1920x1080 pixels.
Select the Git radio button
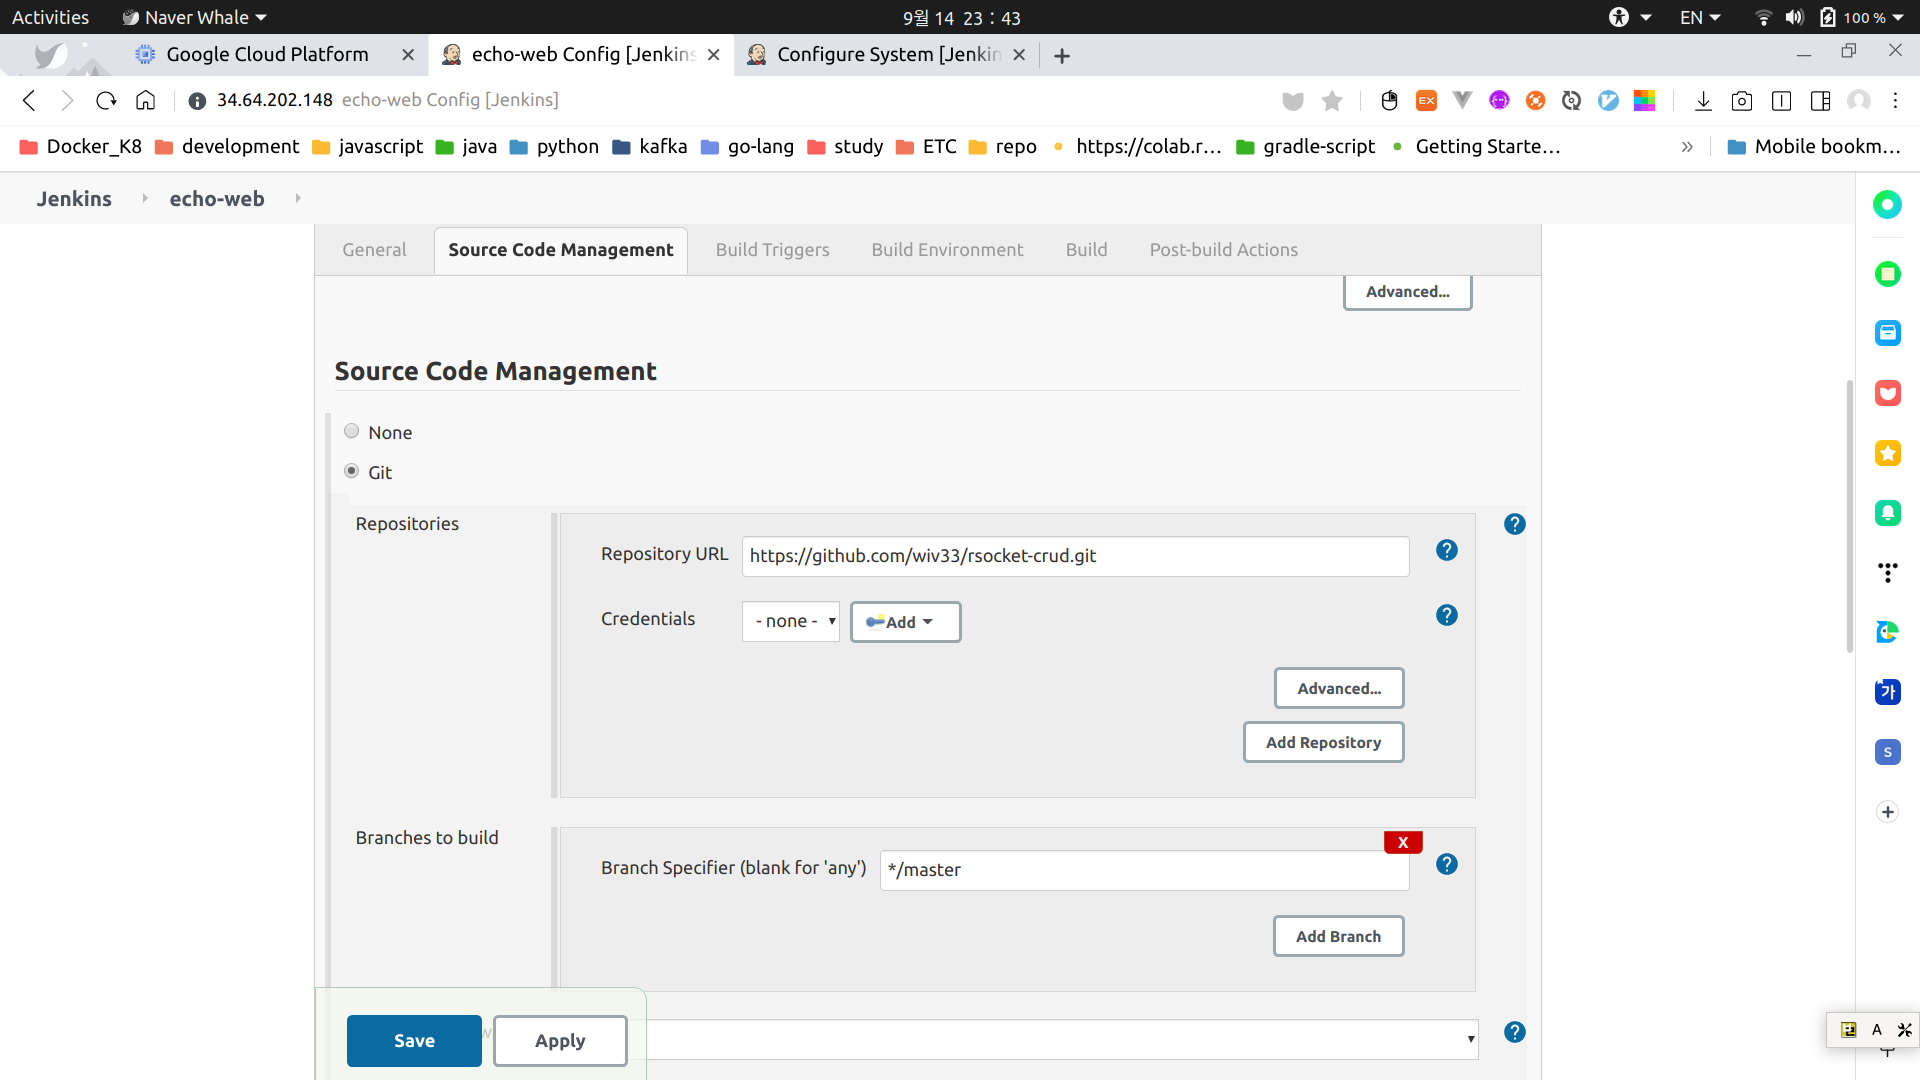pyautogui.click(x=351, y=471)
